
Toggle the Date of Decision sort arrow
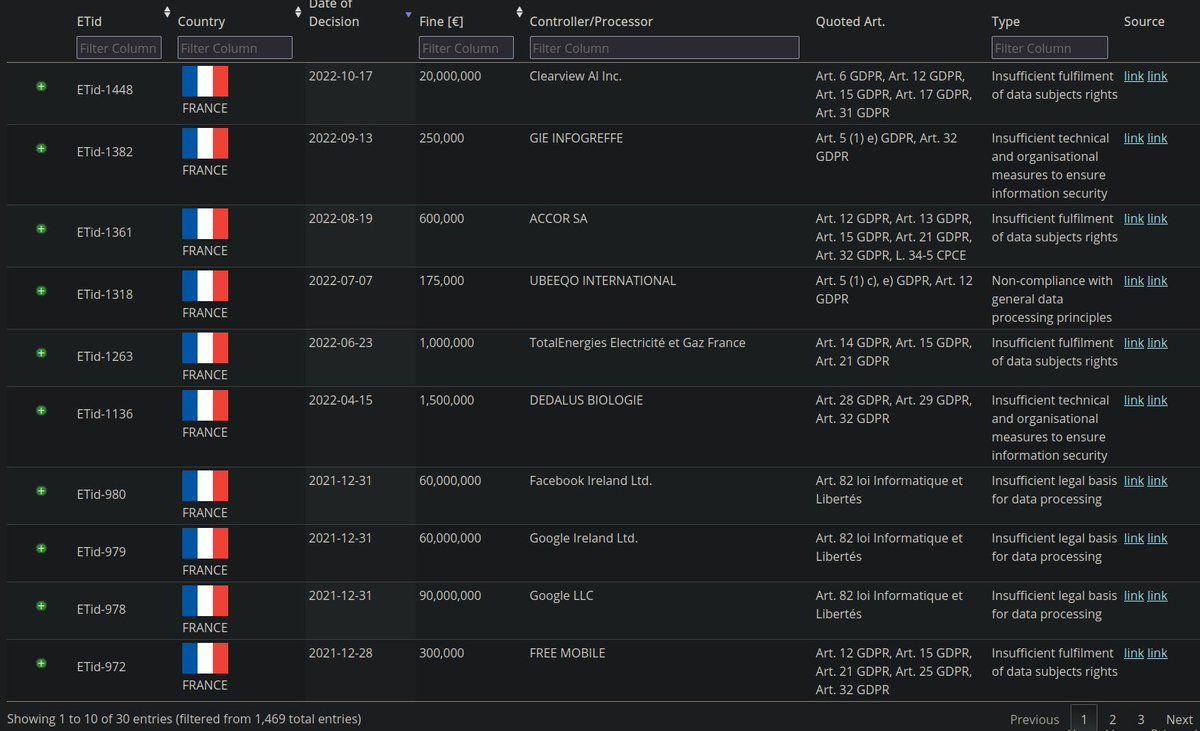coord(408,14)
